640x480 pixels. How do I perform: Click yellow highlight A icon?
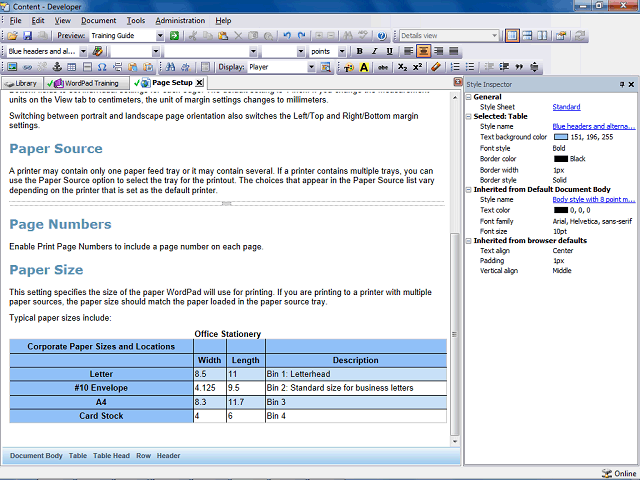click(364, 67)
